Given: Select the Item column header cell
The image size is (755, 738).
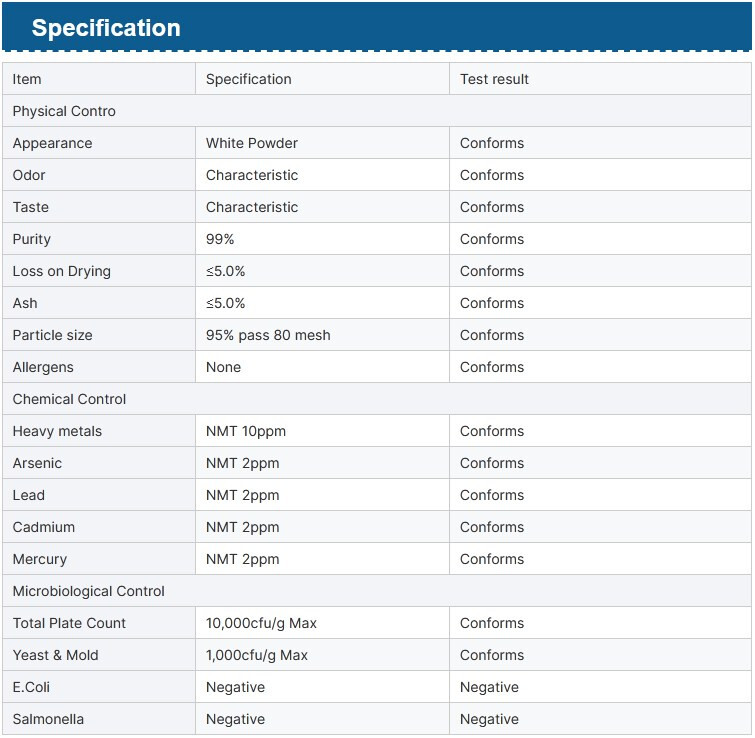Looking at the screenshot, I should [x=99, y=79].
